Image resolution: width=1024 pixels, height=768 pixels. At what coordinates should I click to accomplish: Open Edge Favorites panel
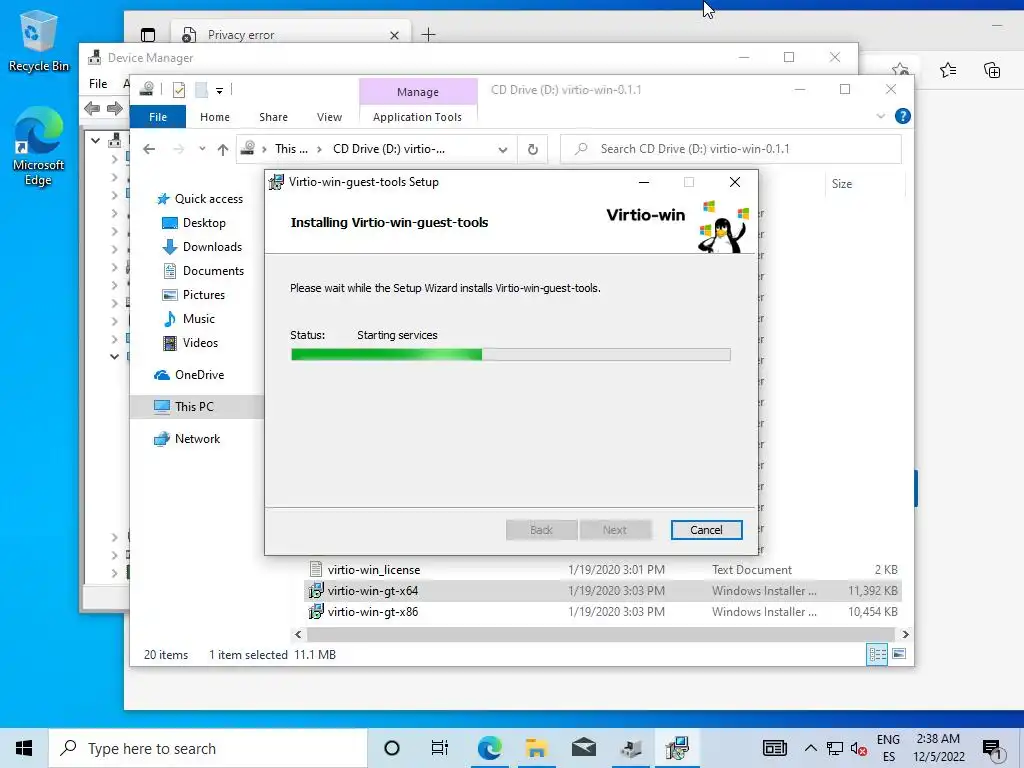(x=948, y=70)
